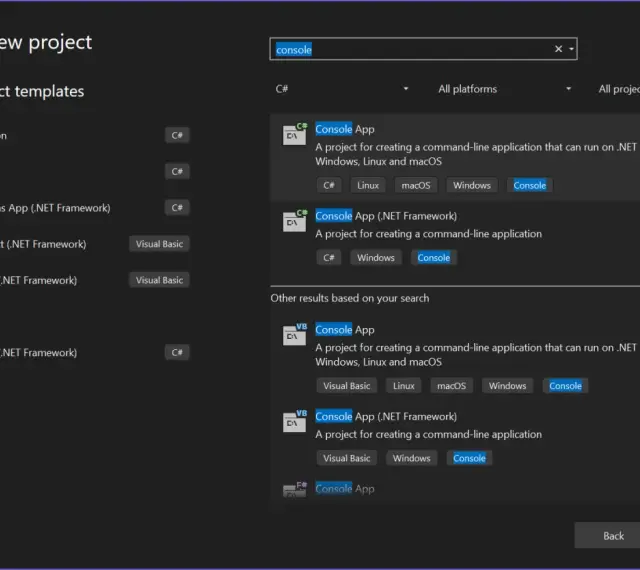640x570 pixels.
Task: Click the description under C# Console App (.NET Framework)
Action: click(428, 234)
